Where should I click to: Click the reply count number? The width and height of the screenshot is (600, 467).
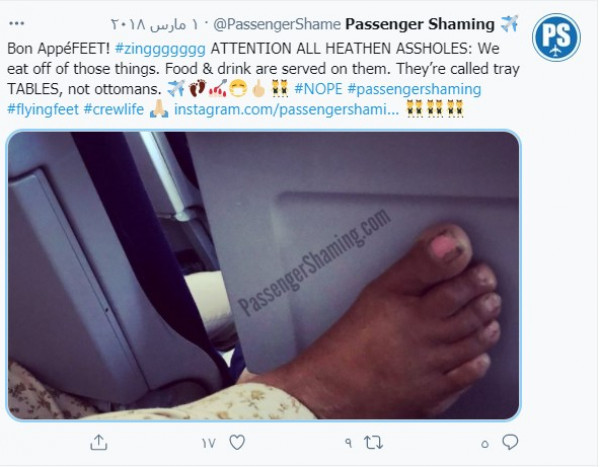tap(485, 444)
